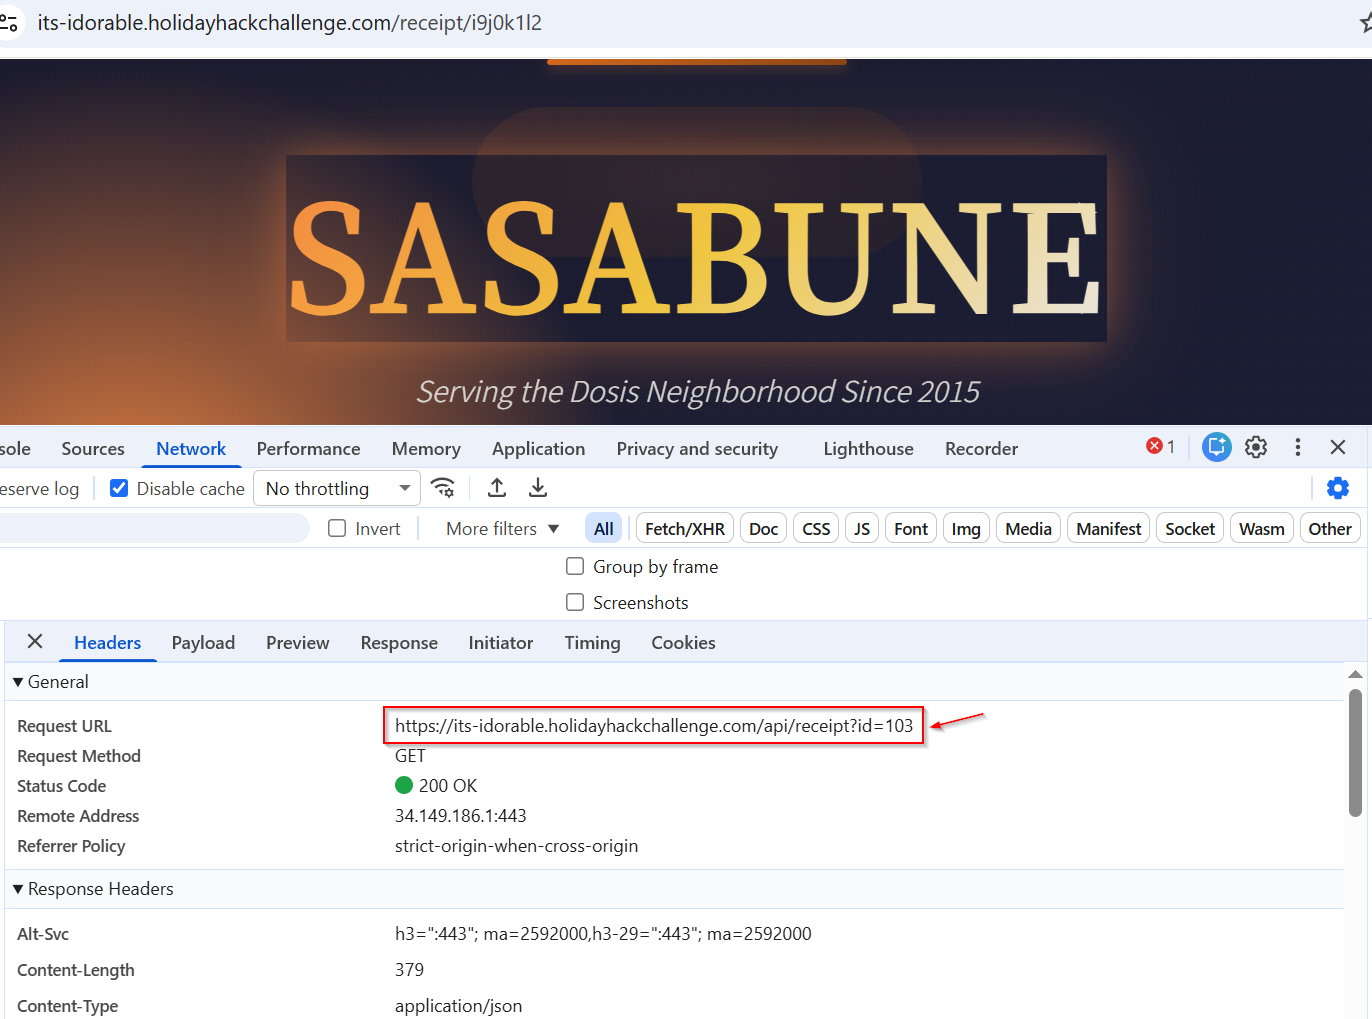The image size is (1372, 1019).
Task: Open network conditions wifi icon
Action: click(x=442, y=488)
